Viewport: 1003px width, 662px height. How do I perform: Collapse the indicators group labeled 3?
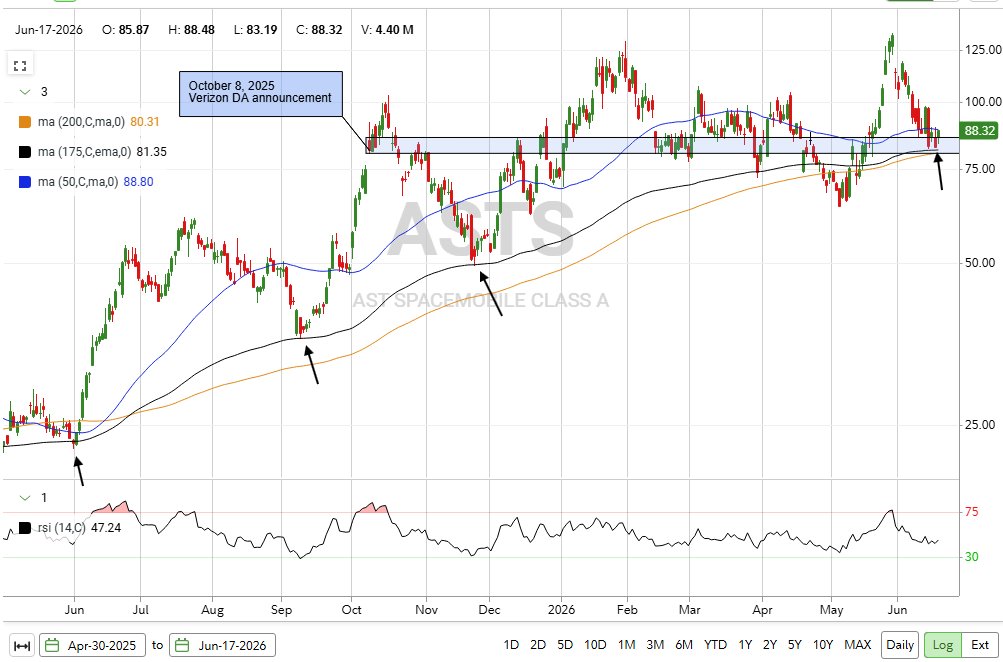pyautogui.click(x=25, y=92)
